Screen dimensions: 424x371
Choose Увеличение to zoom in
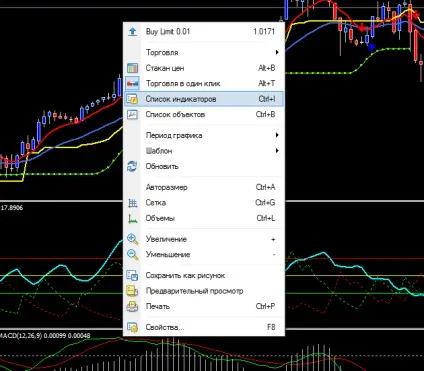pyautogui.click(x=204, y=239)
